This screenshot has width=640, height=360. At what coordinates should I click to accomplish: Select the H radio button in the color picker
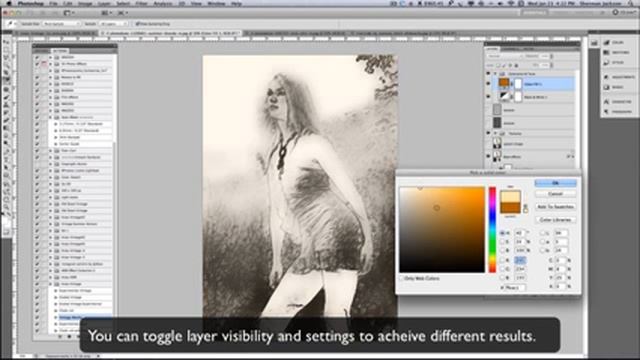pos(502,233)
